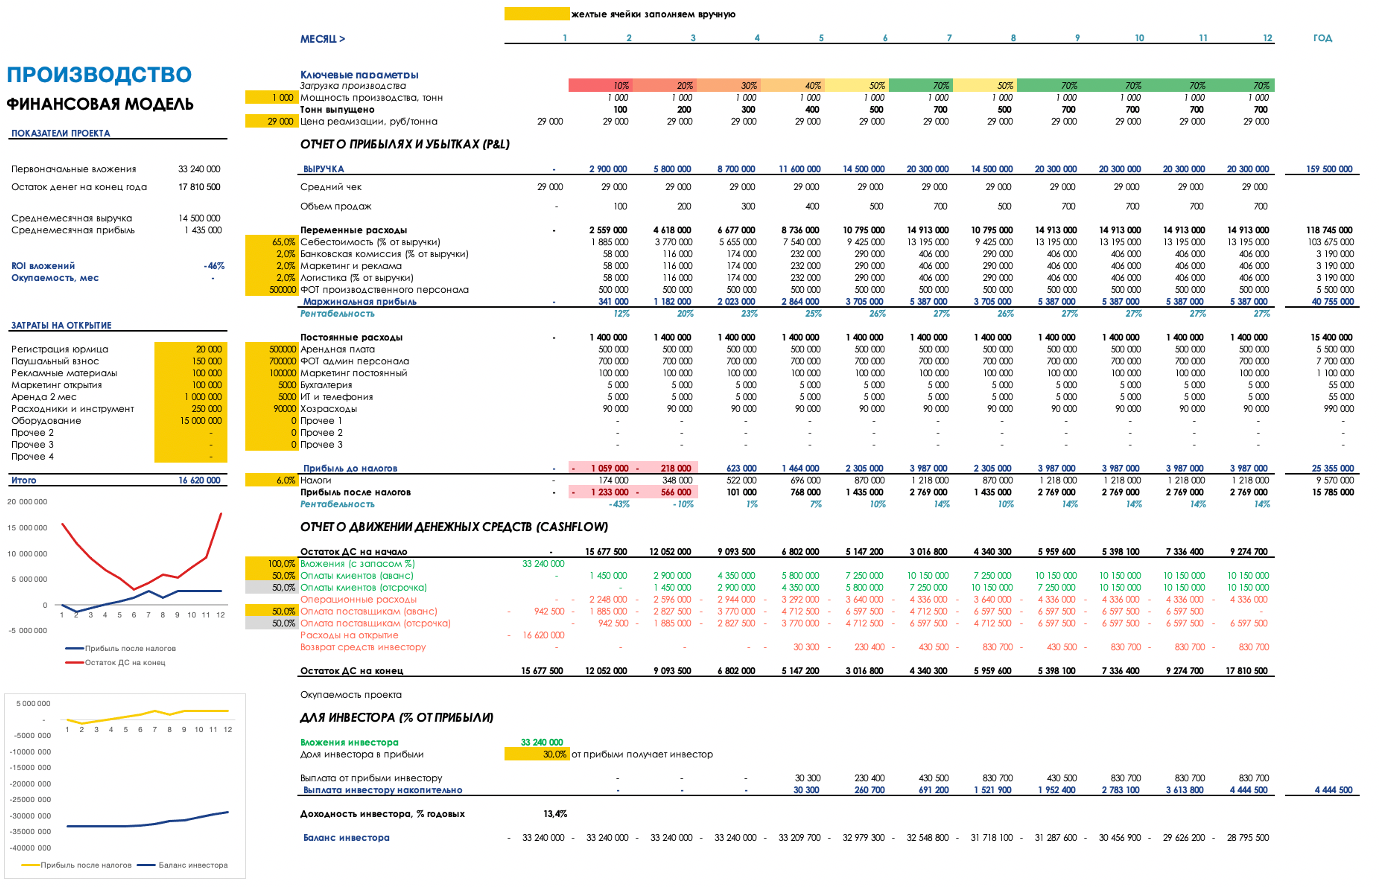
Task: Select the 6,0% Налоги rate cell
Action: [x=271, y=480]
